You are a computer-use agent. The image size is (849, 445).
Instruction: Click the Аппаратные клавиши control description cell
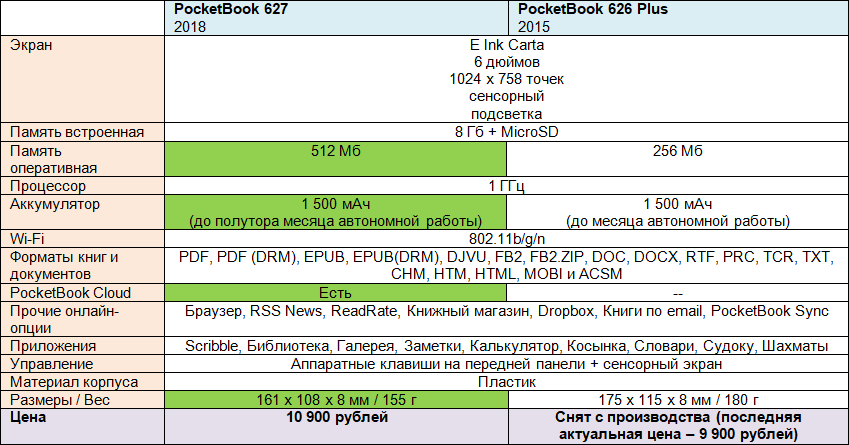pos(506,364)
